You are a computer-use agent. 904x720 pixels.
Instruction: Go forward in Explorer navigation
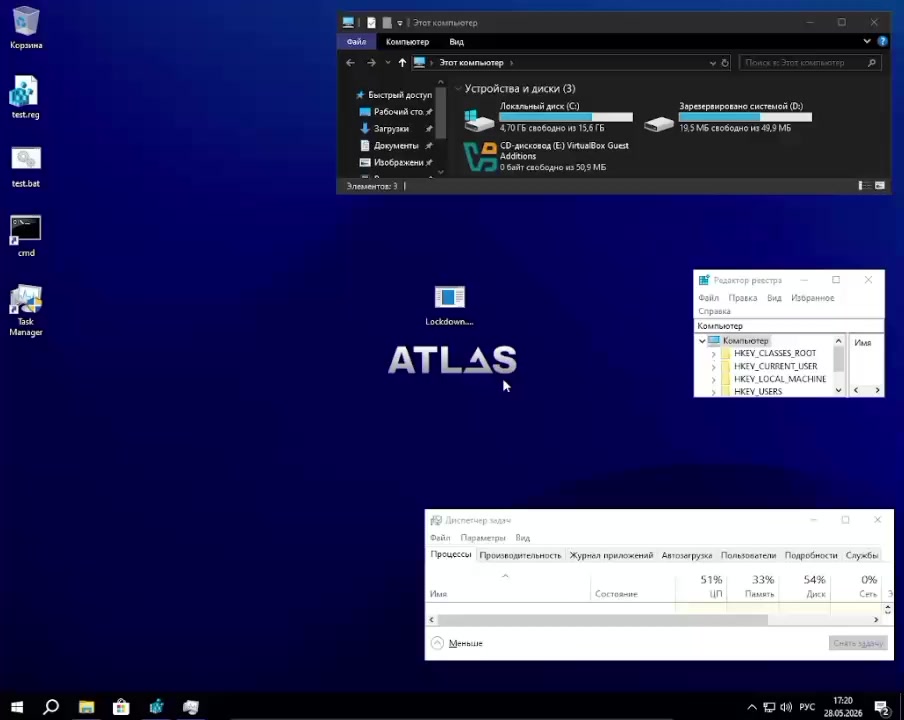(x=371, y=62)
